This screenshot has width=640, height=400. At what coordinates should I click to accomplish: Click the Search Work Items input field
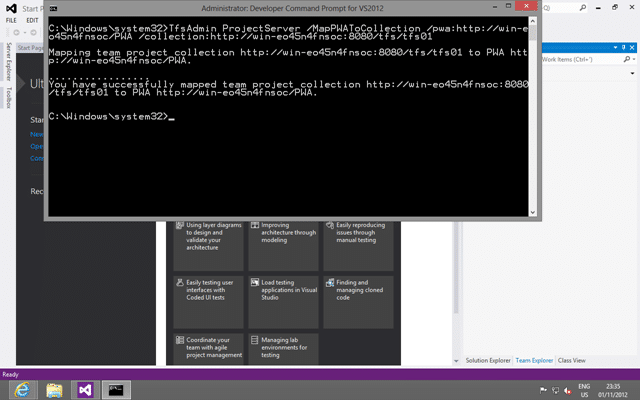(582, 60)
